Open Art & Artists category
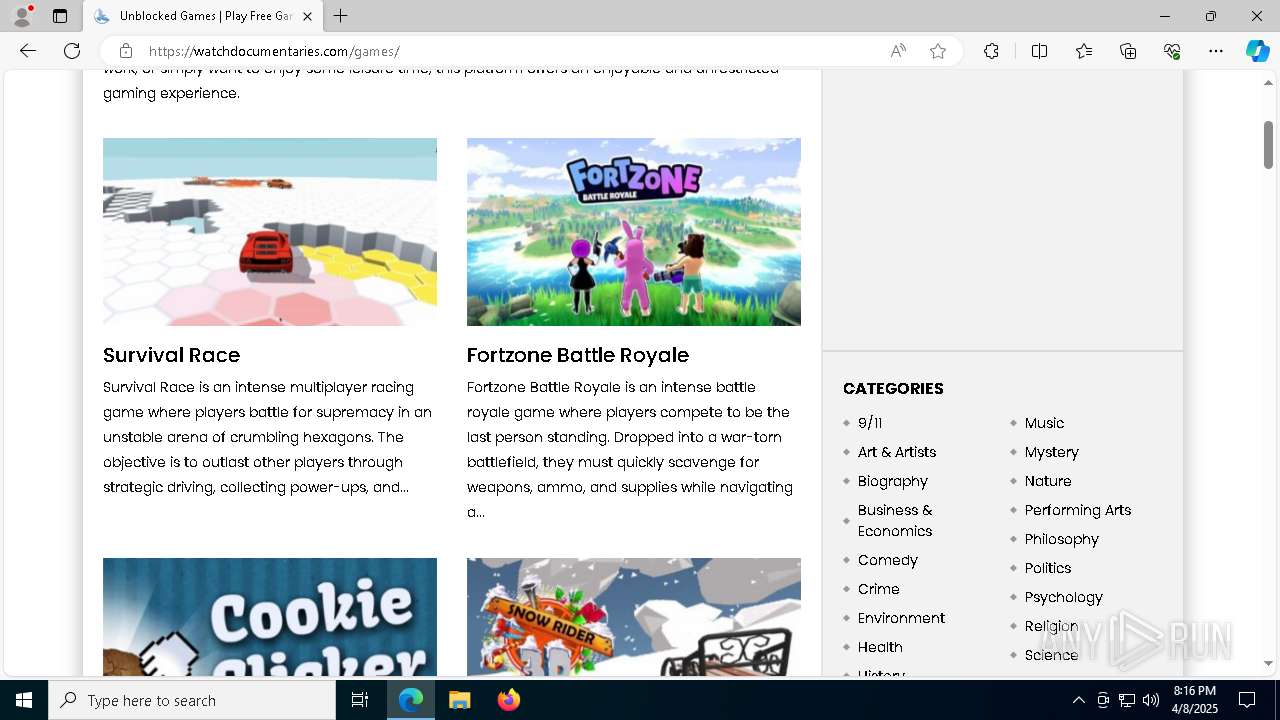The height and width of the screenshot is (720, 1280). pyautogui.click(x=897, y=452)
